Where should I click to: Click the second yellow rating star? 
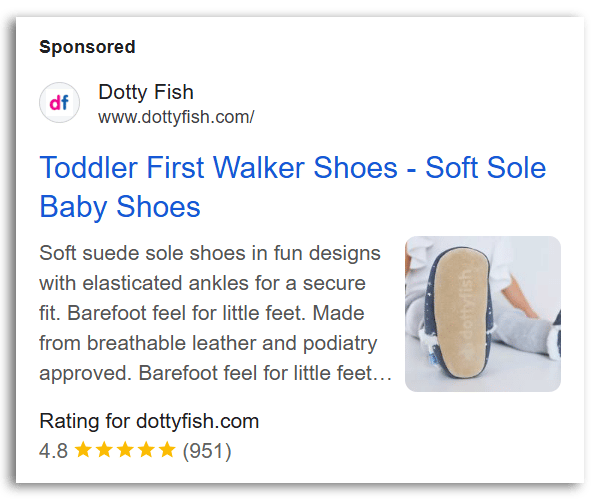104,450
